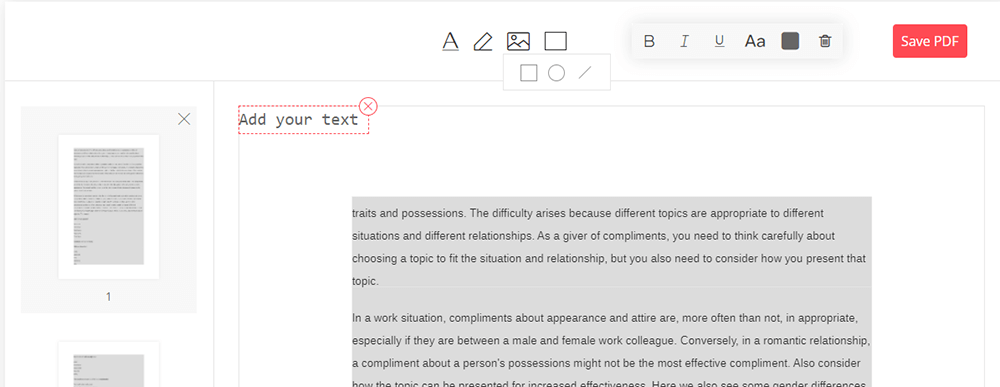
Task: Choose the line shape option
Action: 585,73
